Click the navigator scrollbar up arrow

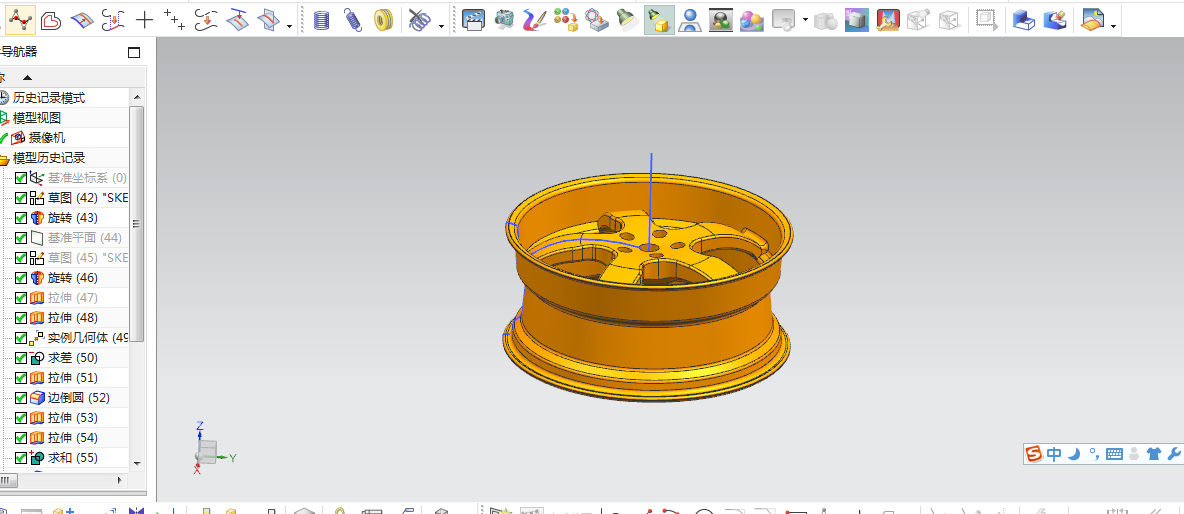click(x=137, y=97)
